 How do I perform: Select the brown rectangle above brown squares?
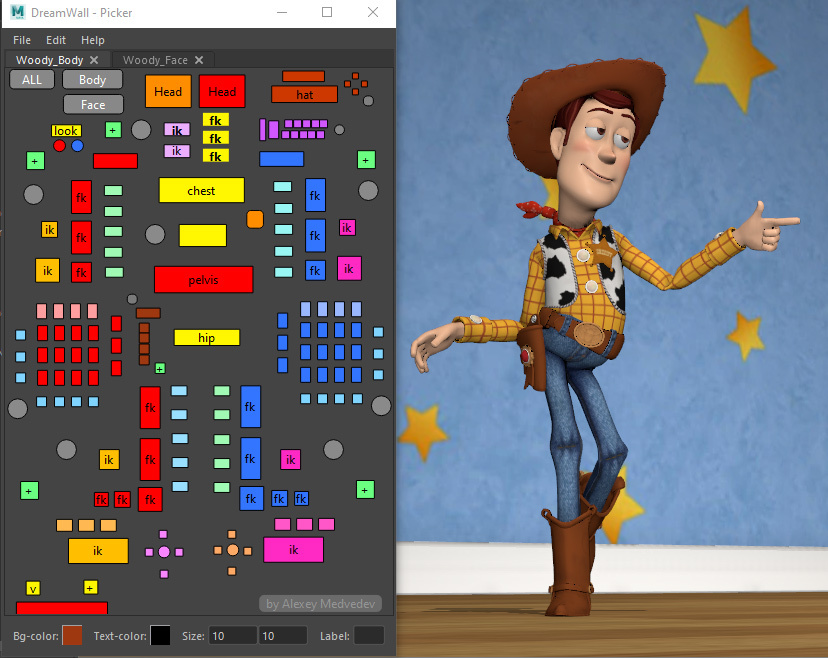tap(148, 313)
